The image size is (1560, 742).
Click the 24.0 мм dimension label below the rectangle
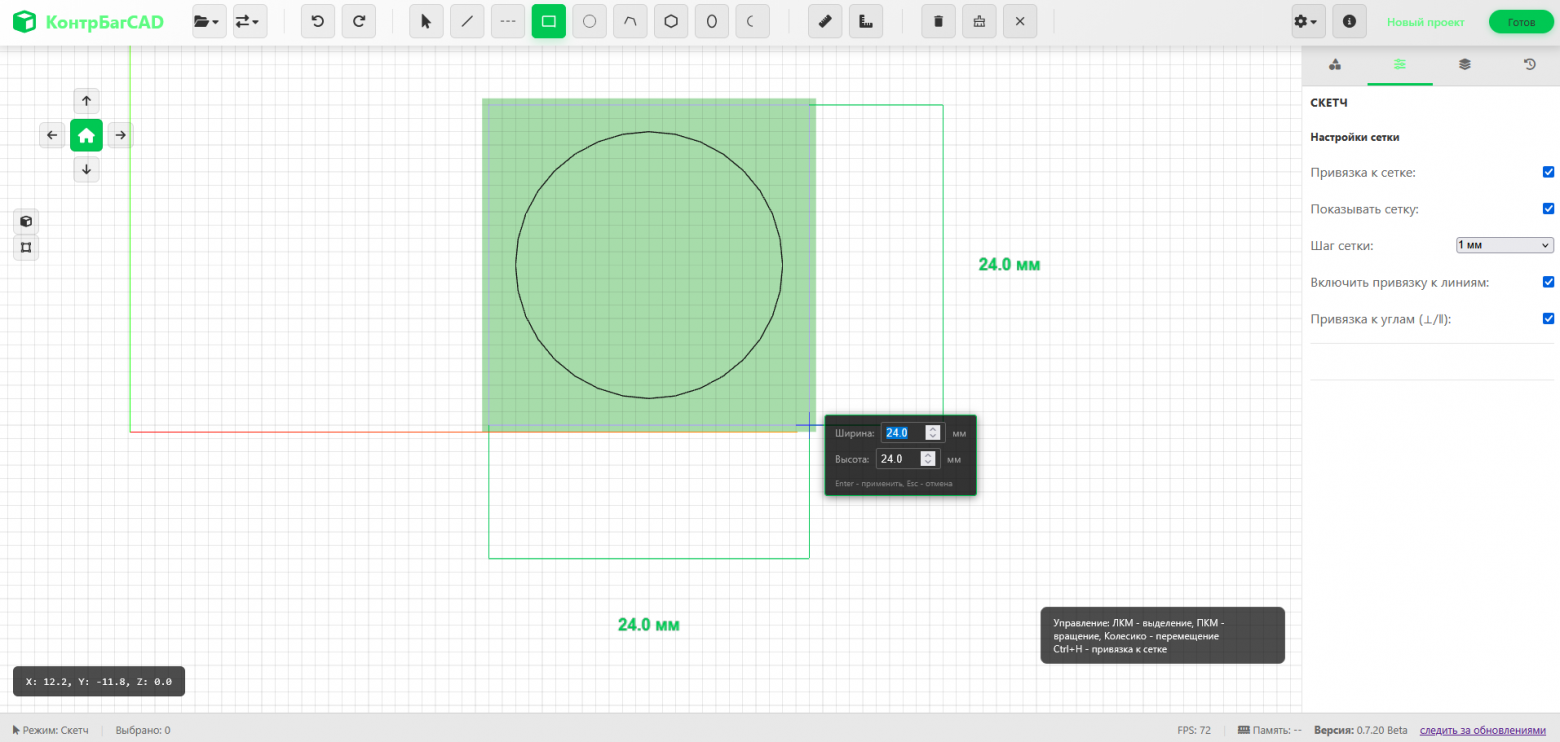pos(649,625)
